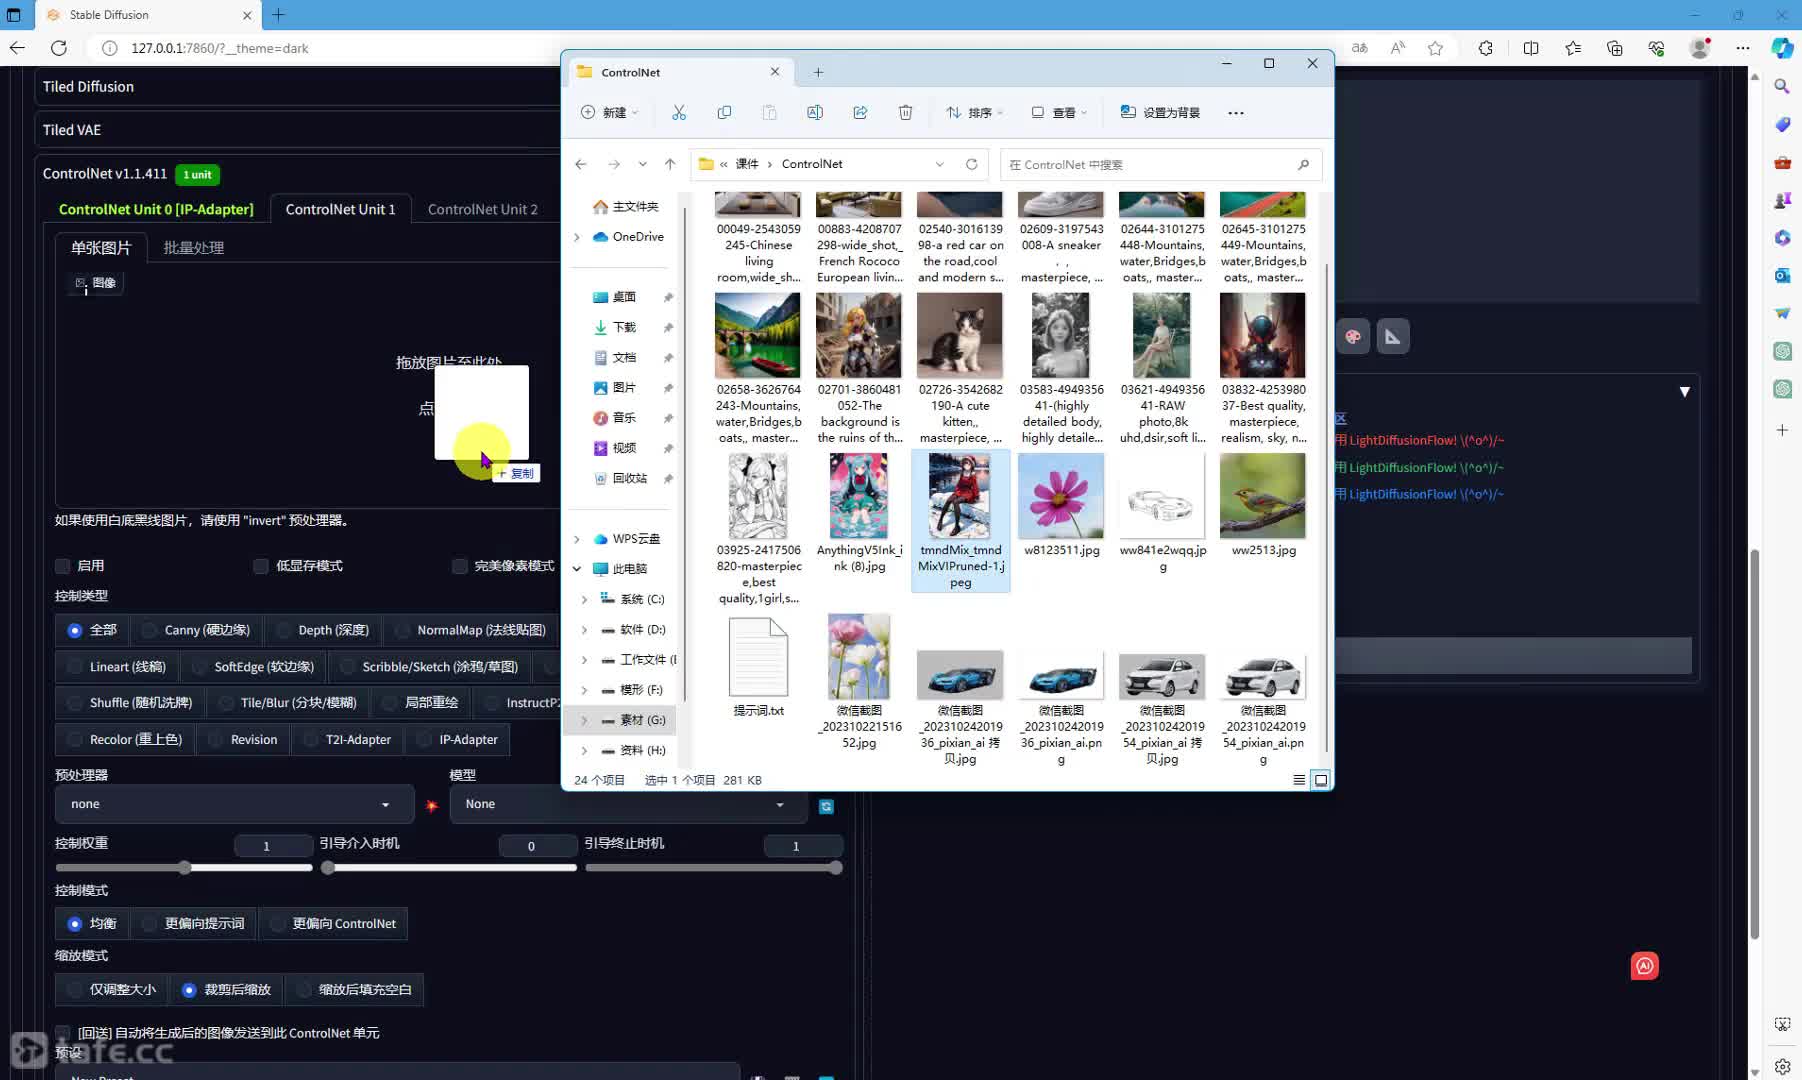1802x1080 pixels.
Task: Click the Cut icon in Explorer toolbar
Action: [679, 112]
